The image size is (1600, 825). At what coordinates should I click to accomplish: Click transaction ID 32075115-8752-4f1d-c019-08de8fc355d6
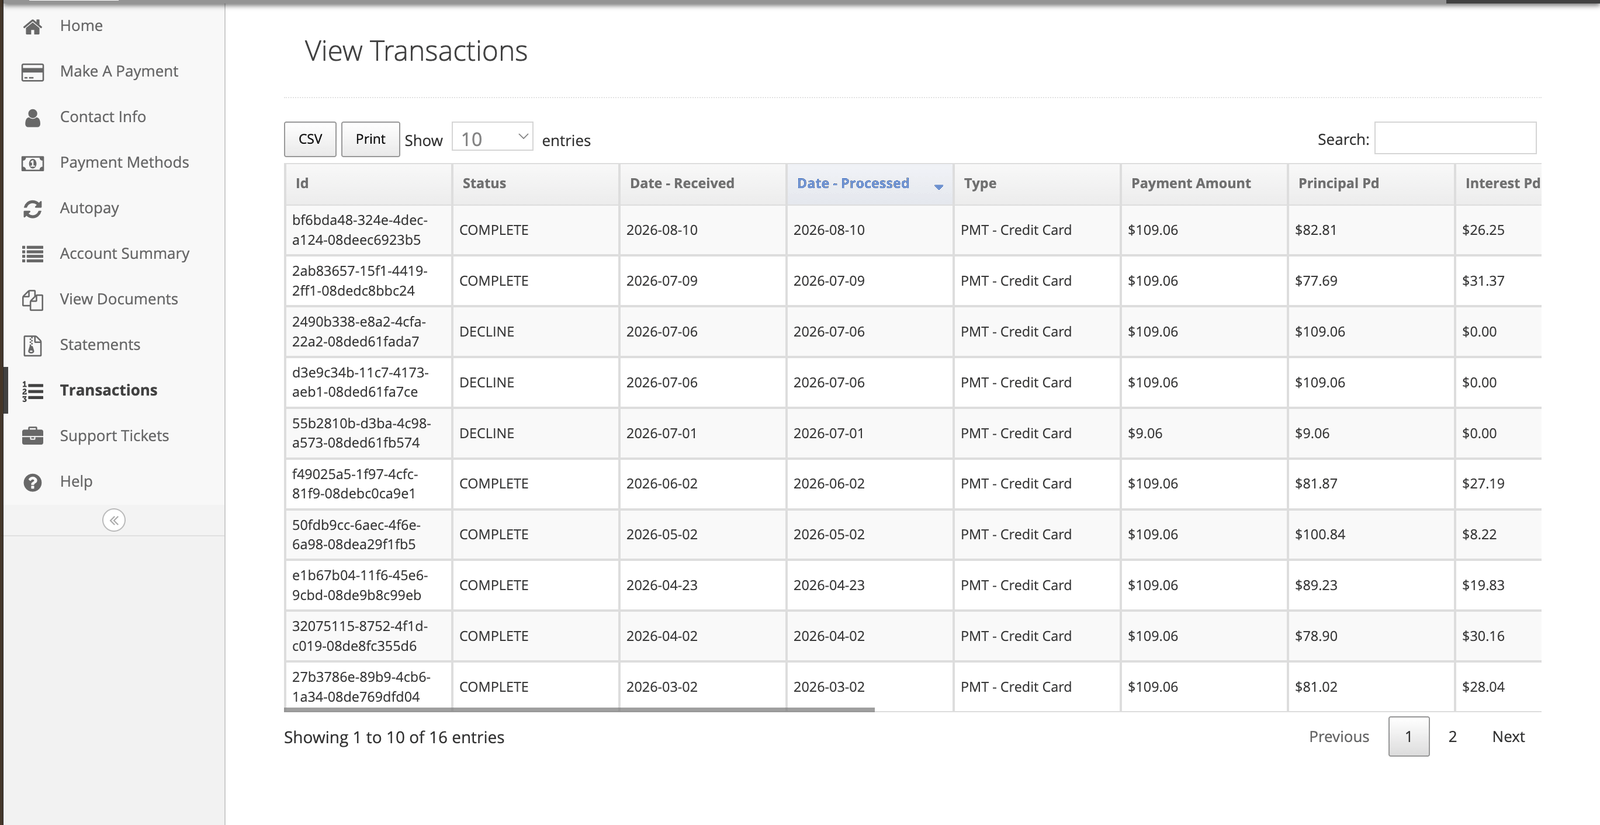tap(360, 636)
